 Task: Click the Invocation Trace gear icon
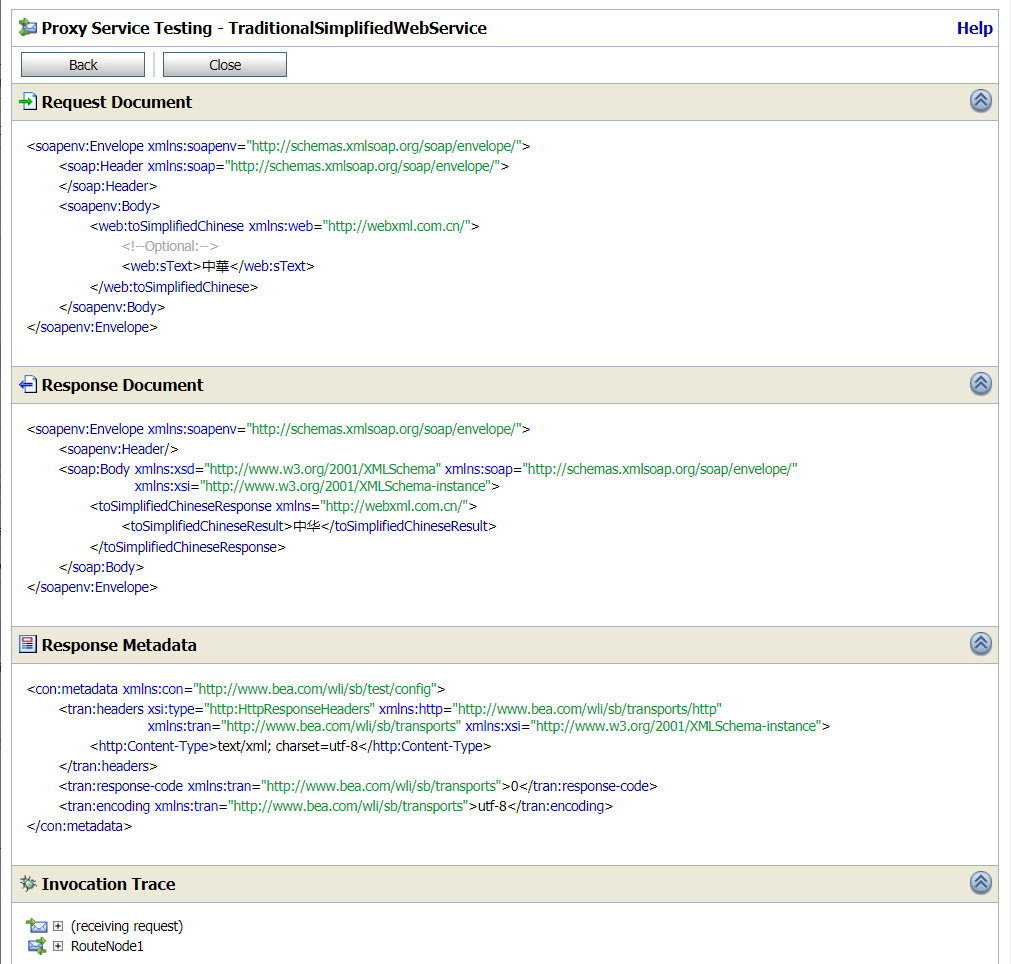(x=28, y=883)
